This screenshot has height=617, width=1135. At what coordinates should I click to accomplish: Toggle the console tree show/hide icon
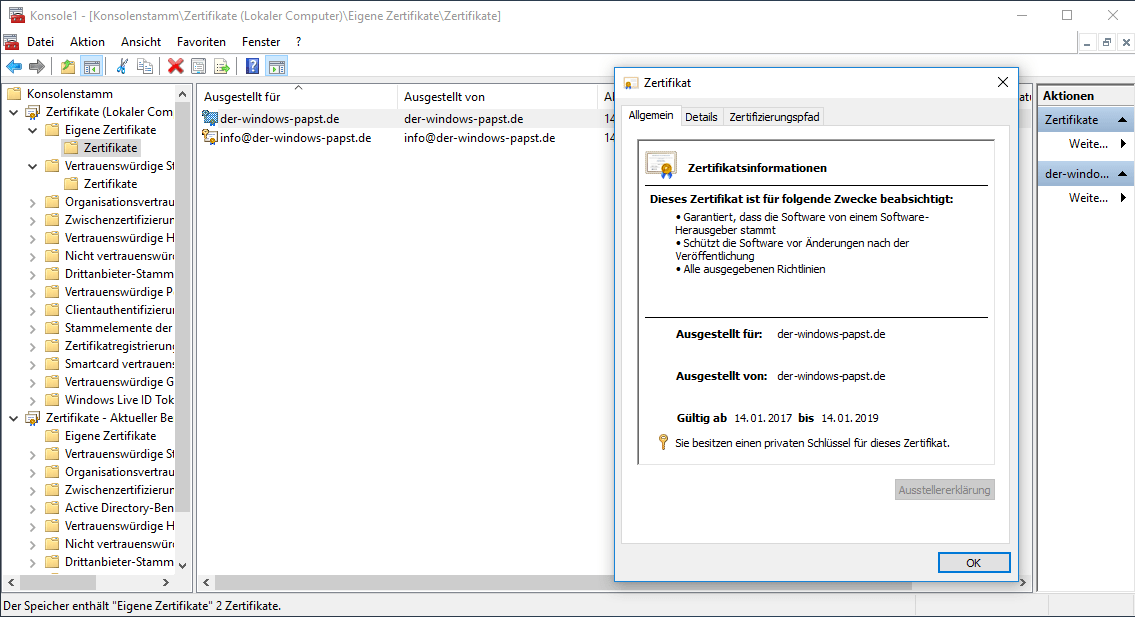(x=91, y=66)
